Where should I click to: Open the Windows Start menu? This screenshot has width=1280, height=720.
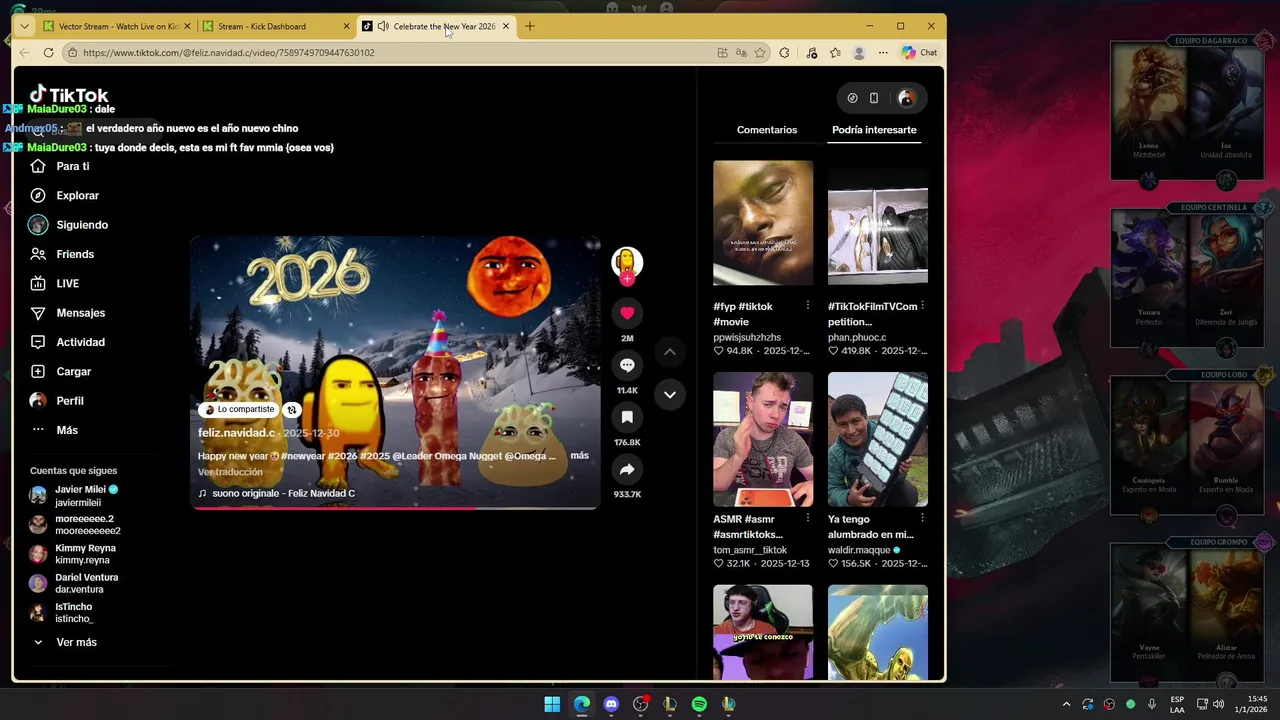pyautogui.click(x=552, y=704)
